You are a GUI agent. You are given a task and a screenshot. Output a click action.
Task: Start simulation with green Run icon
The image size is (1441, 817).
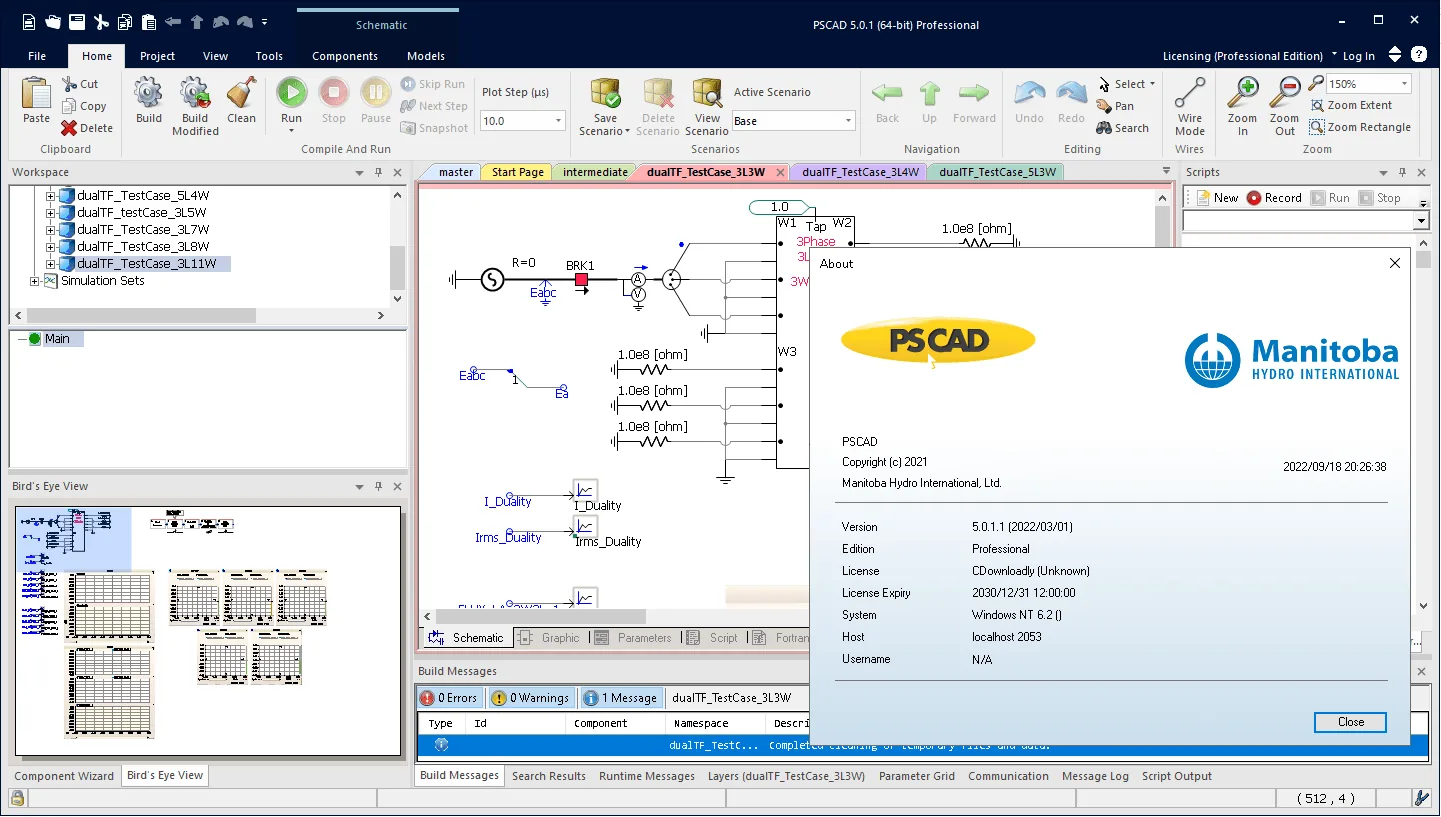(x=291, y=93)
